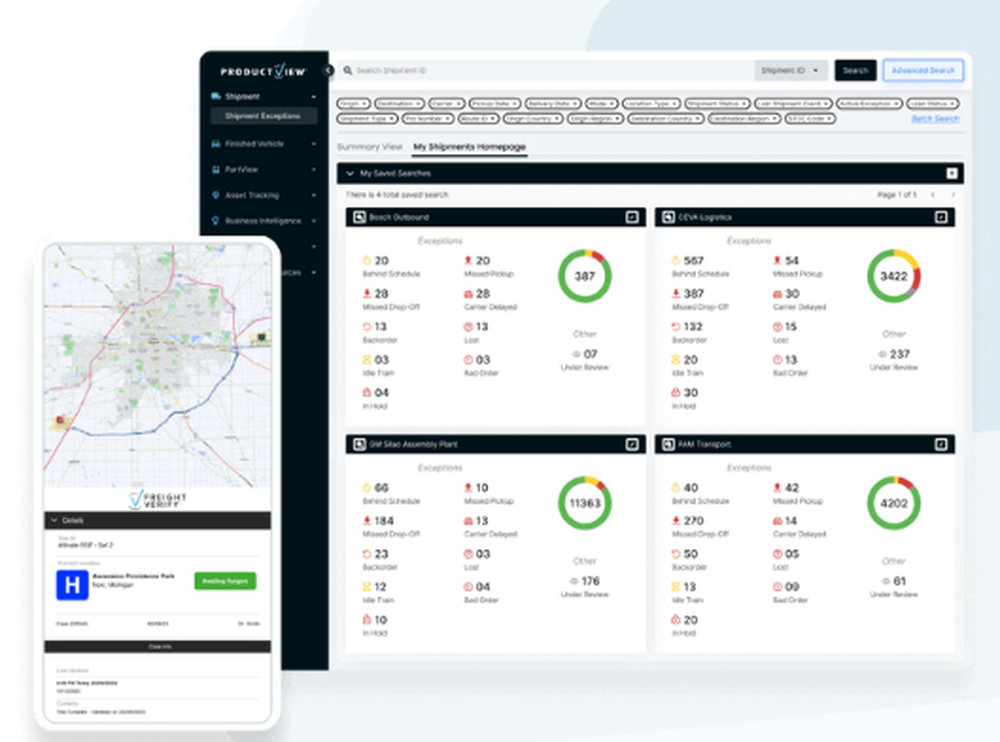Click green status button on phone
The width and height of the screenshot is (1000, 742).
(x=225, y=581)
